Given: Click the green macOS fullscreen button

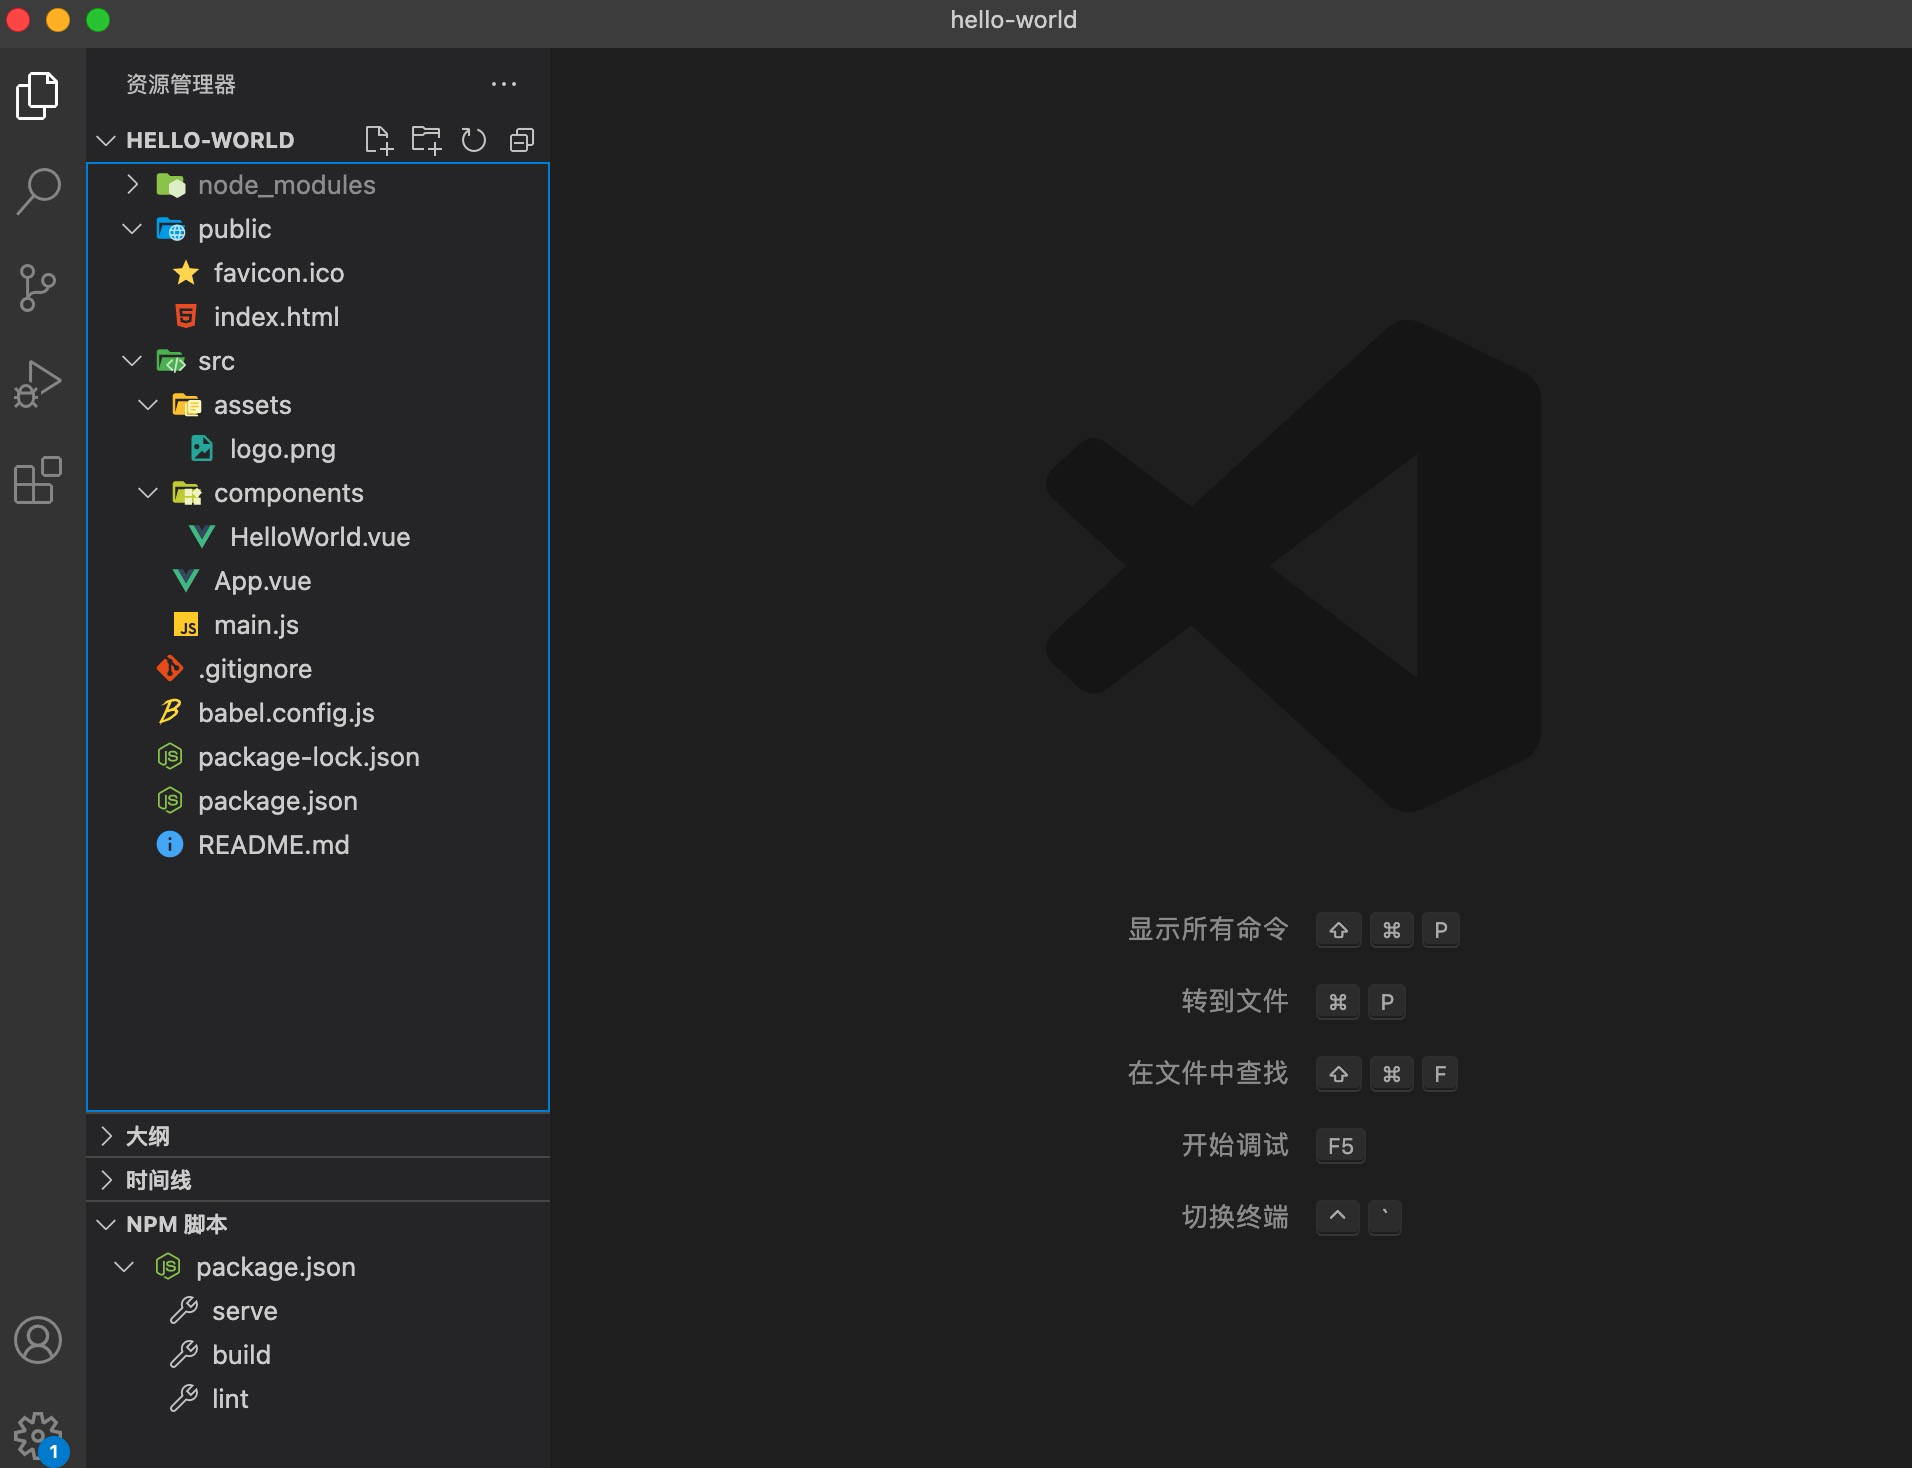Looking at the screenshot, I should pos(98,20).
